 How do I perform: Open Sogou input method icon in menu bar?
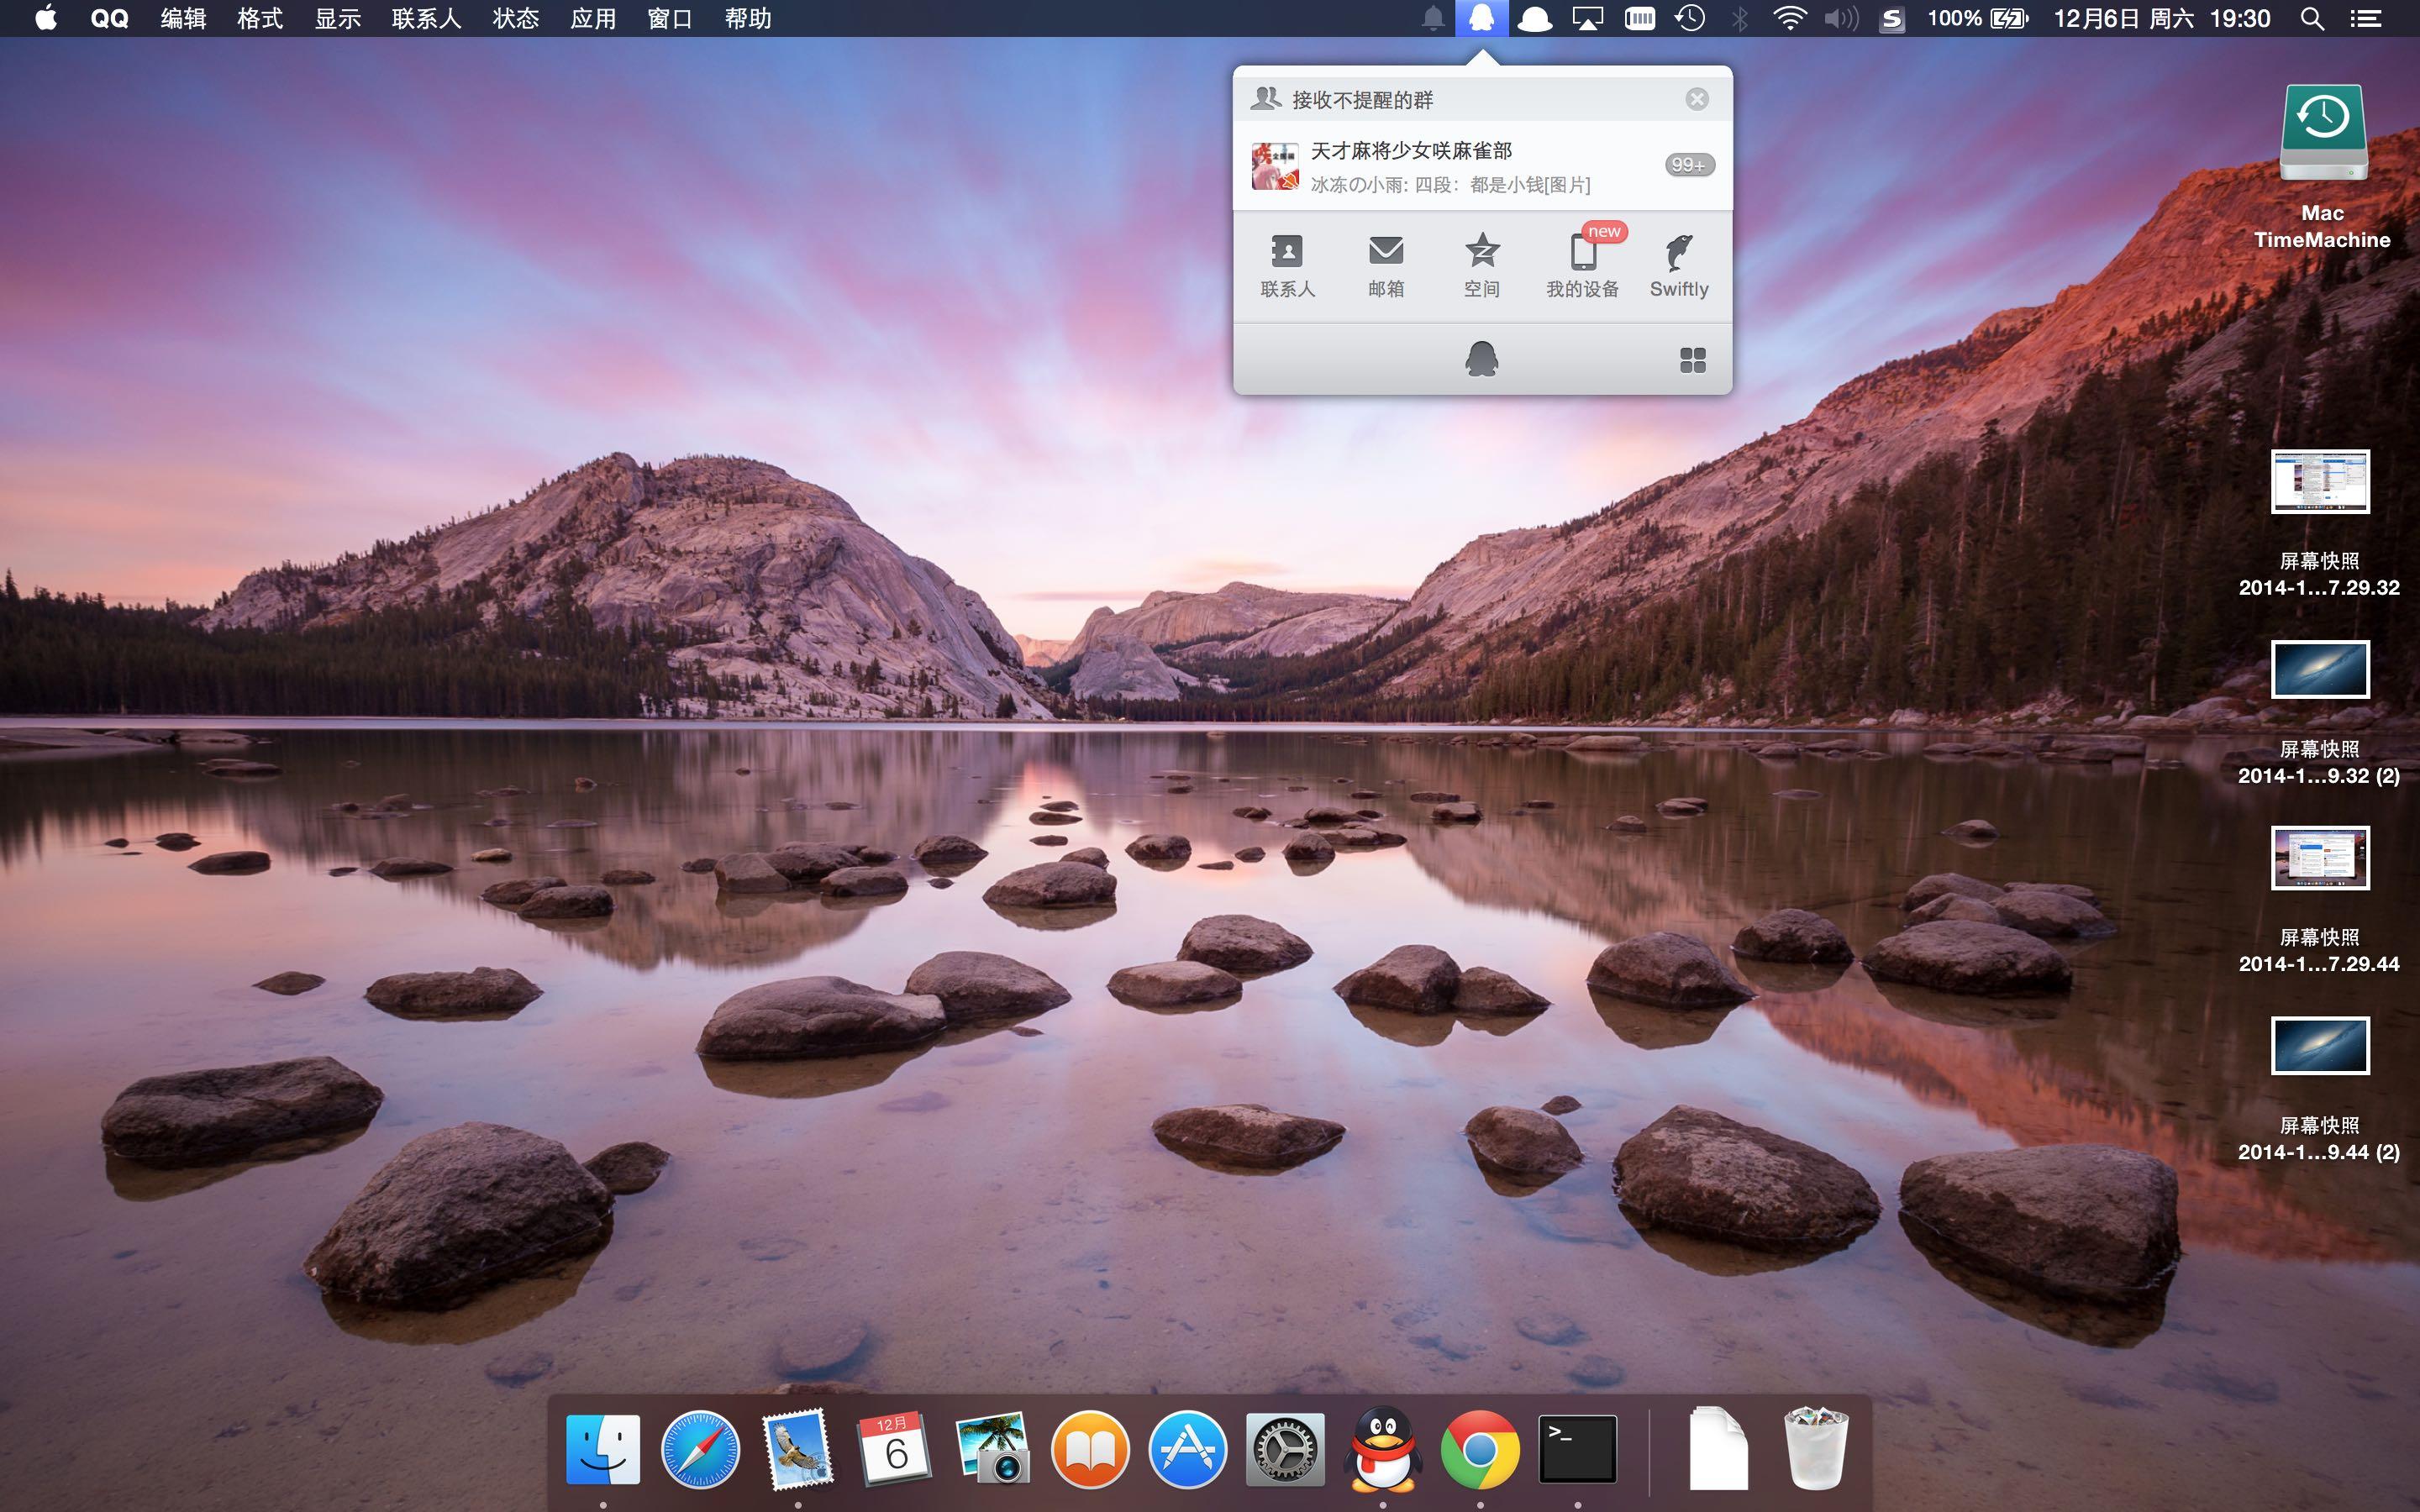pyautogui.click(x=1893, y=18)
